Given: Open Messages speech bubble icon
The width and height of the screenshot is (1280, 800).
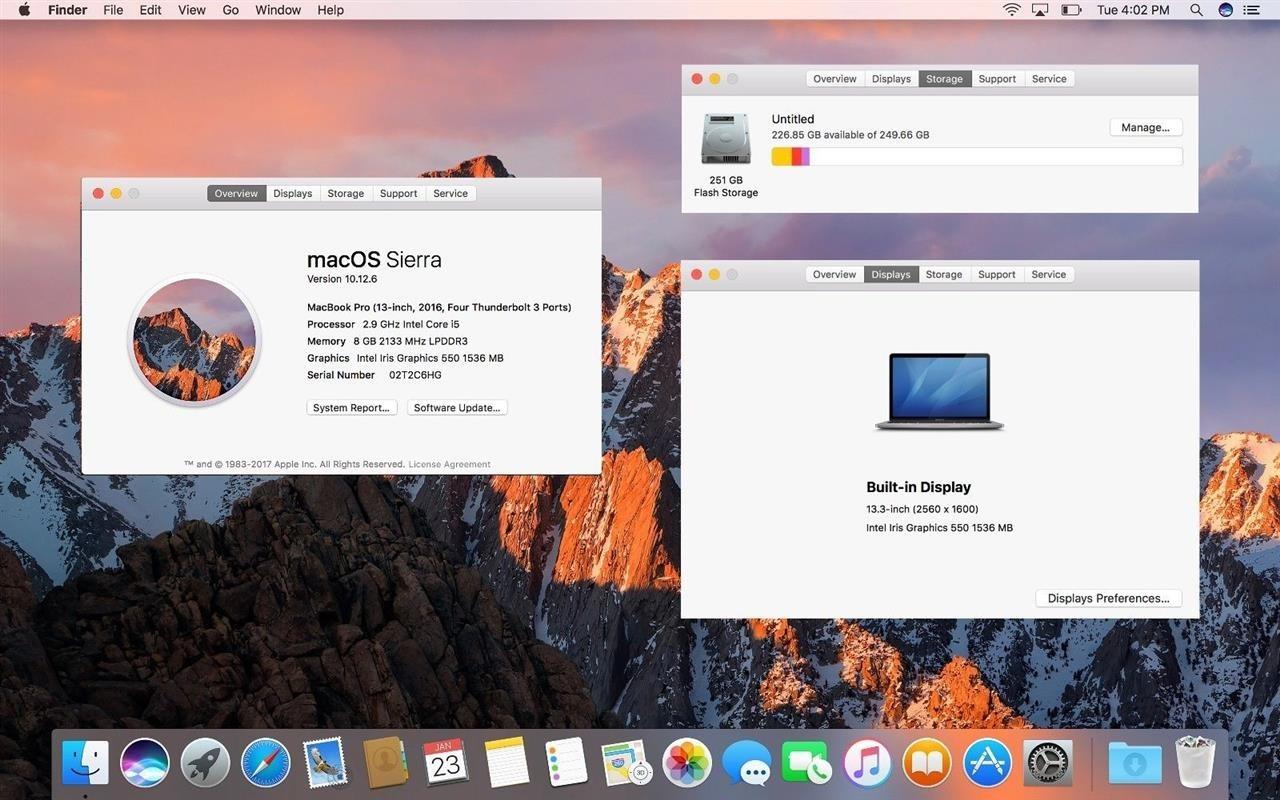Looking at the screenshot, I should (747, 763).
